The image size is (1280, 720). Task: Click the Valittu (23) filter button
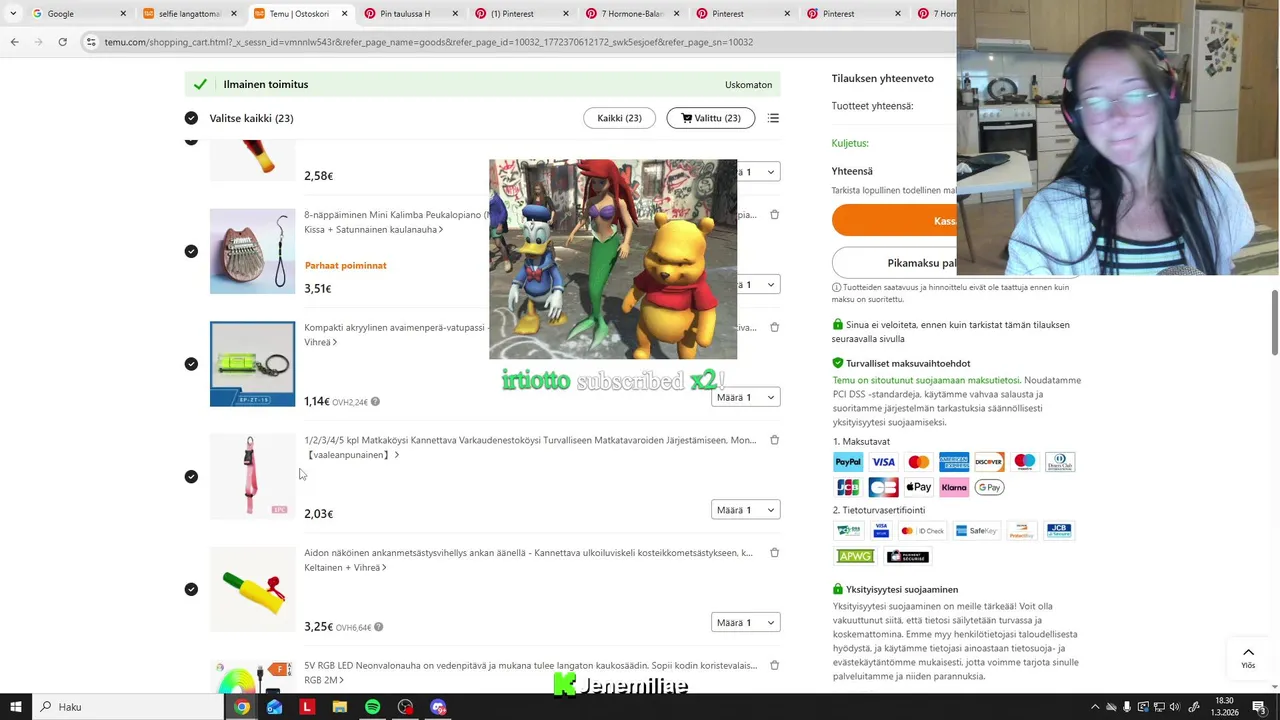click(x=711, y=118)
